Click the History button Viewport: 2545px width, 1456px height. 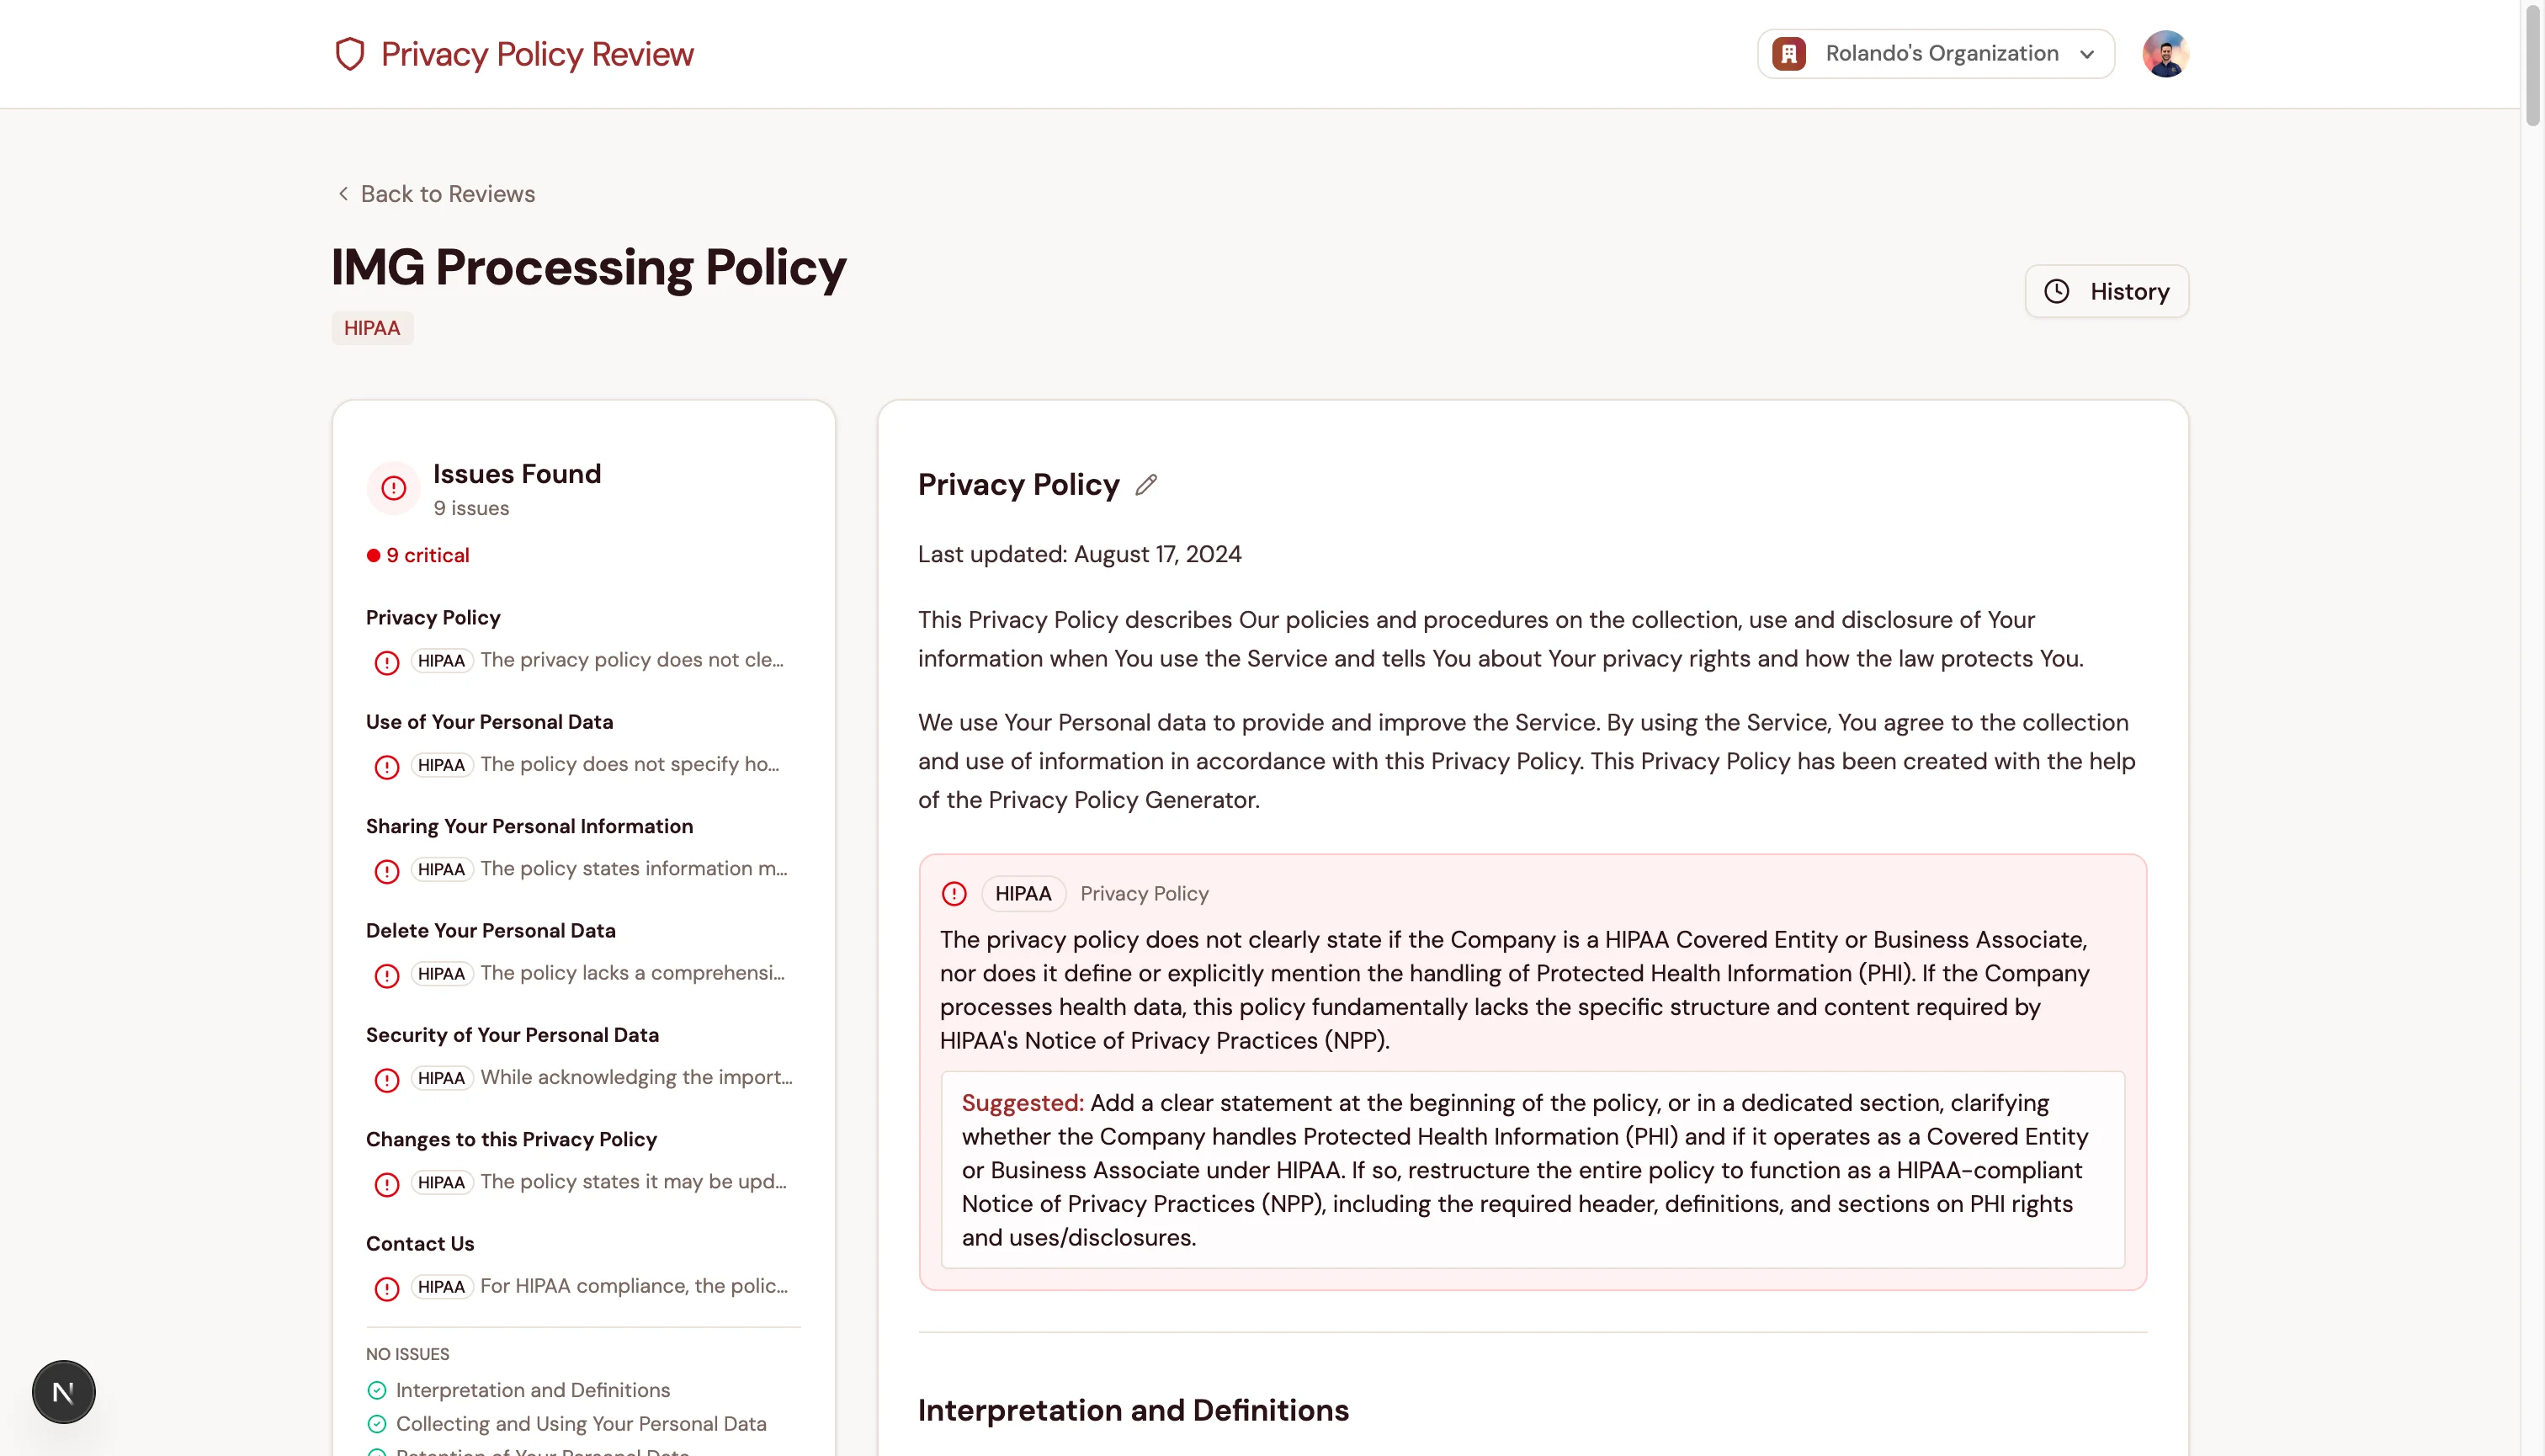(x=2106, y=291)
